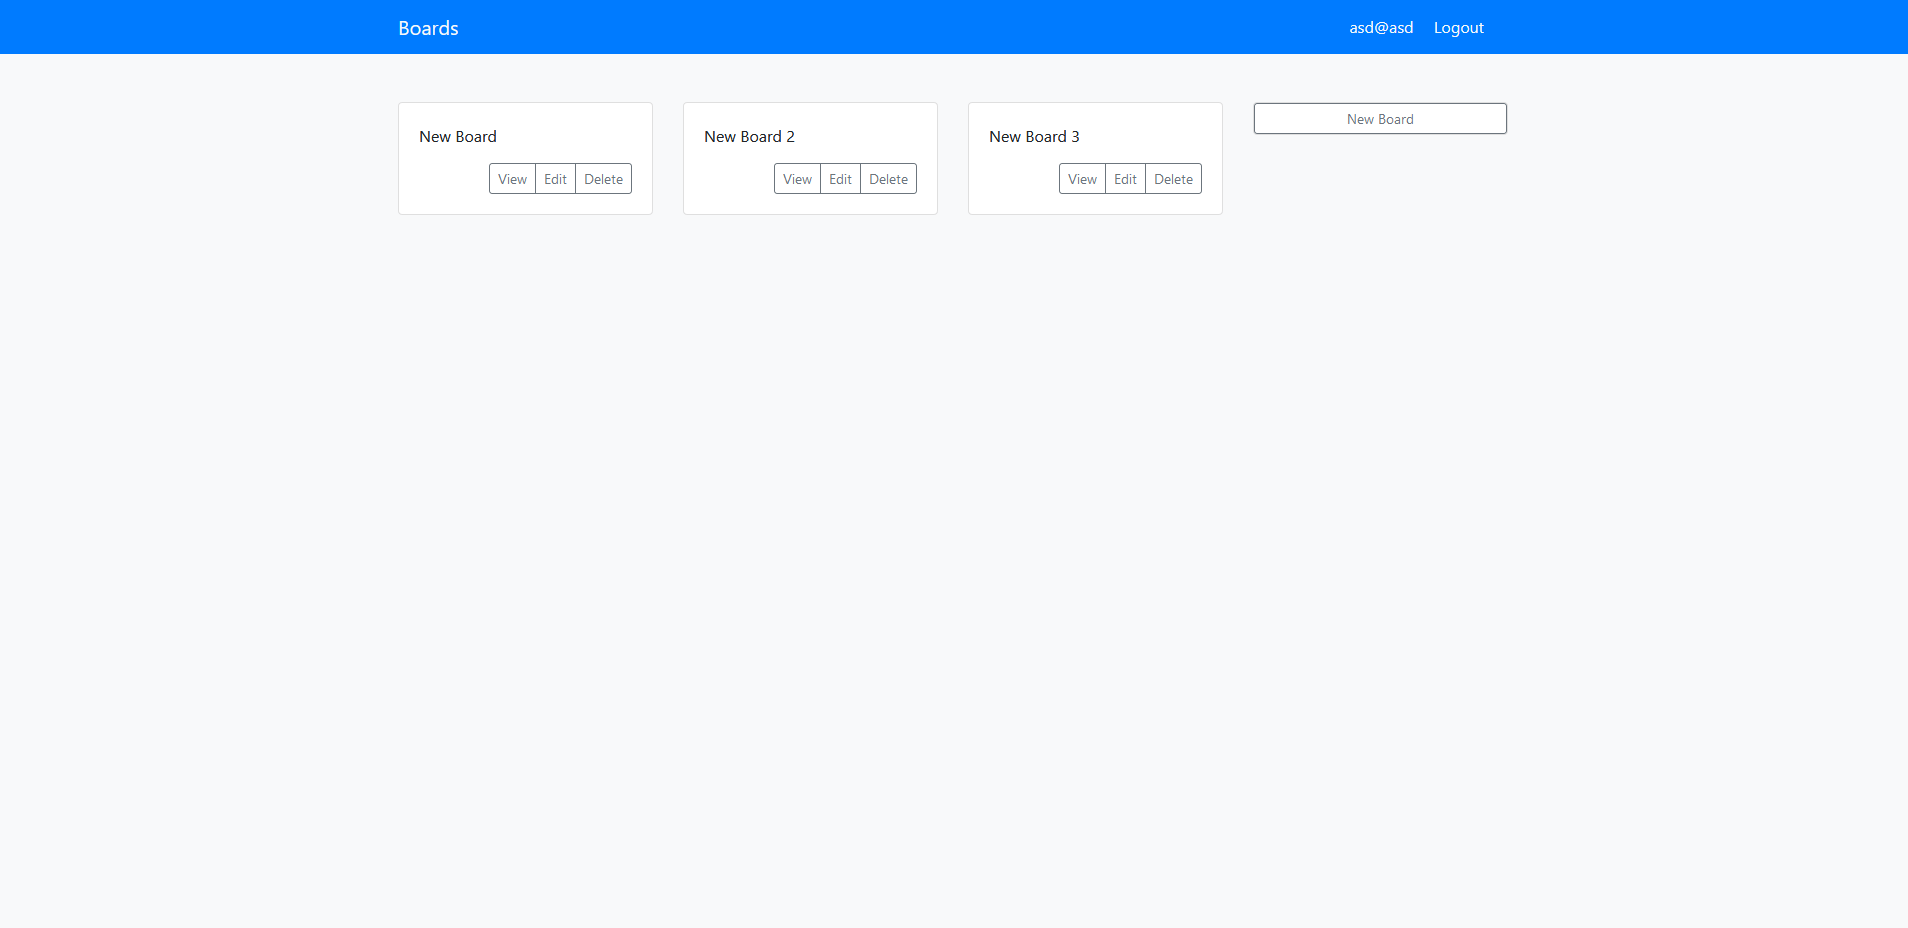Image resolution: width=1908 pixels, height=928 pixels.
Task: Edit the board named New Board
Action: (555, 178)
